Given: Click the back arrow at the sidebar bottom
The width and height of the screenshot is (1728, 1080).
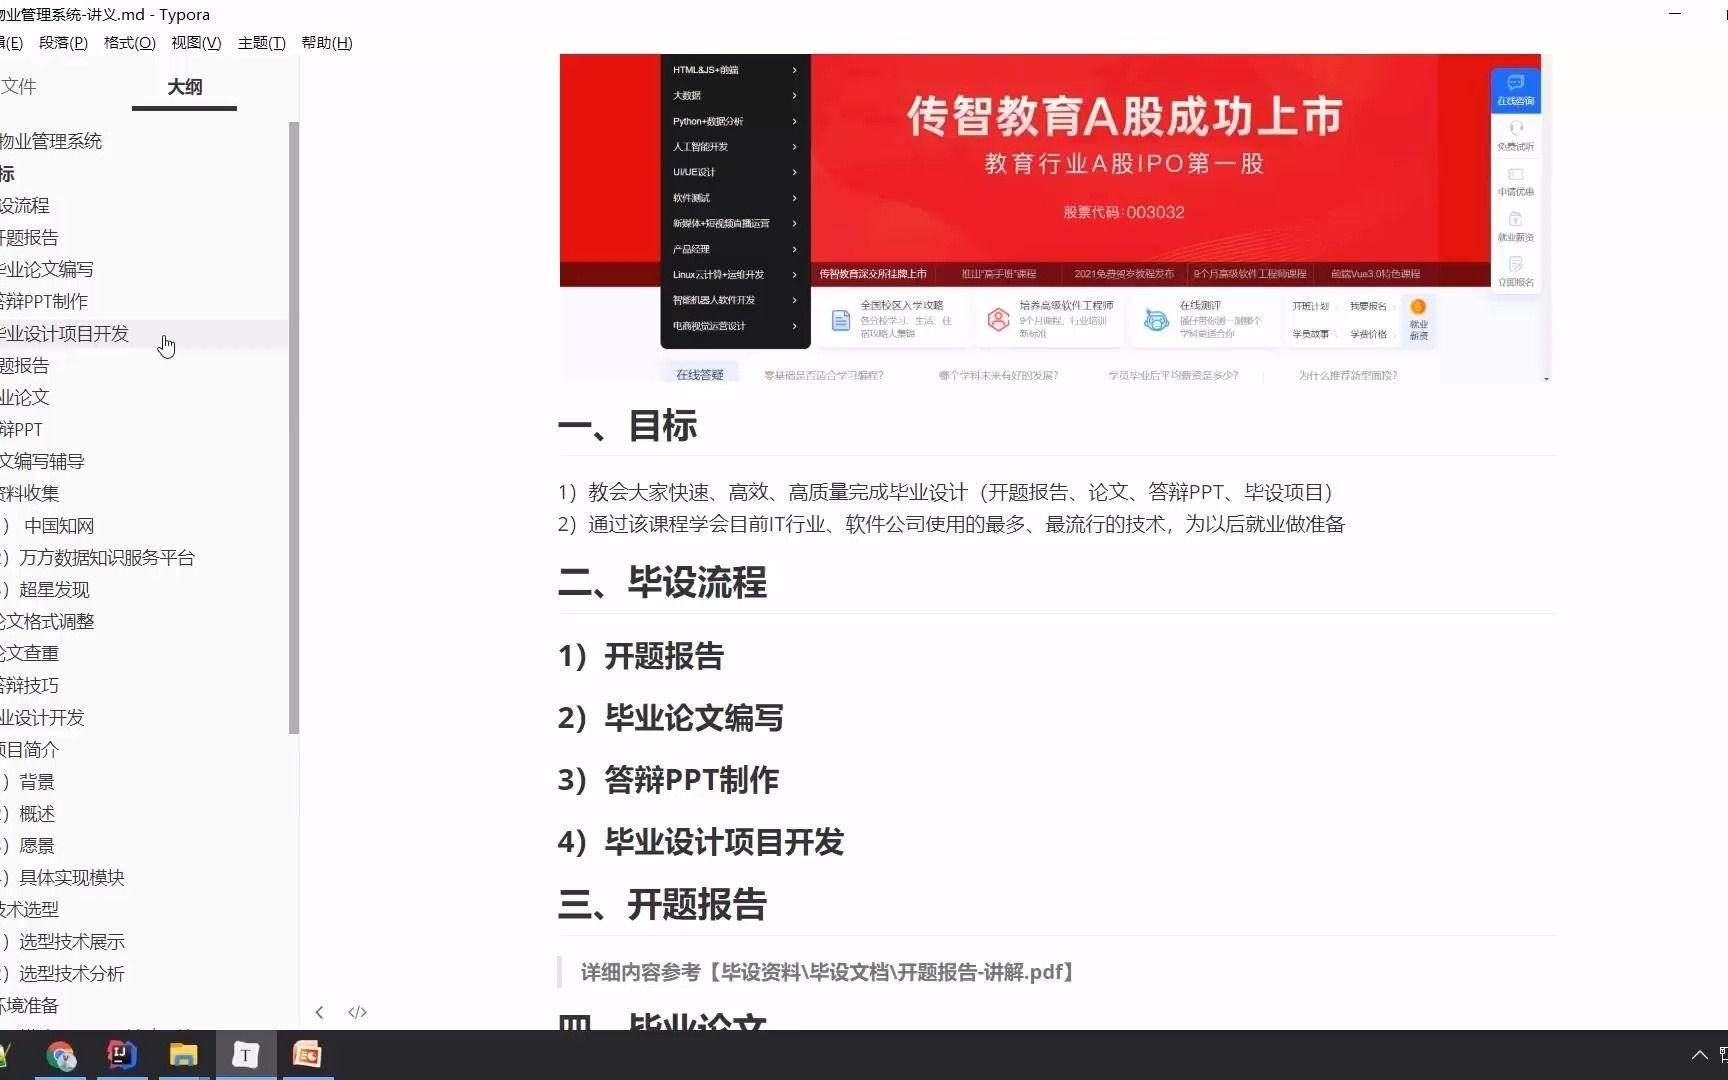Looking at the screenshot, I should click(319, 1012).
